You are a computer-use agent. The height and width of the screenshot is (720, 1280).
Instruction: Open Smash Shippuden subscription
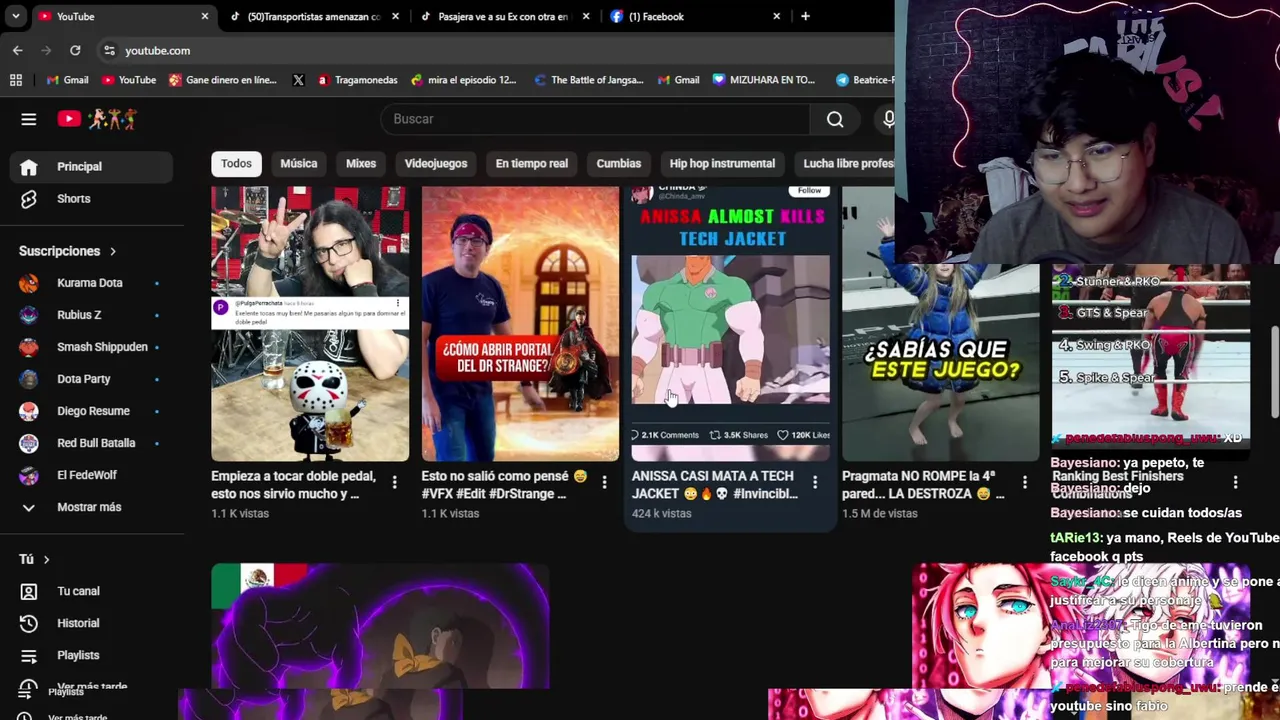(92, 347)
